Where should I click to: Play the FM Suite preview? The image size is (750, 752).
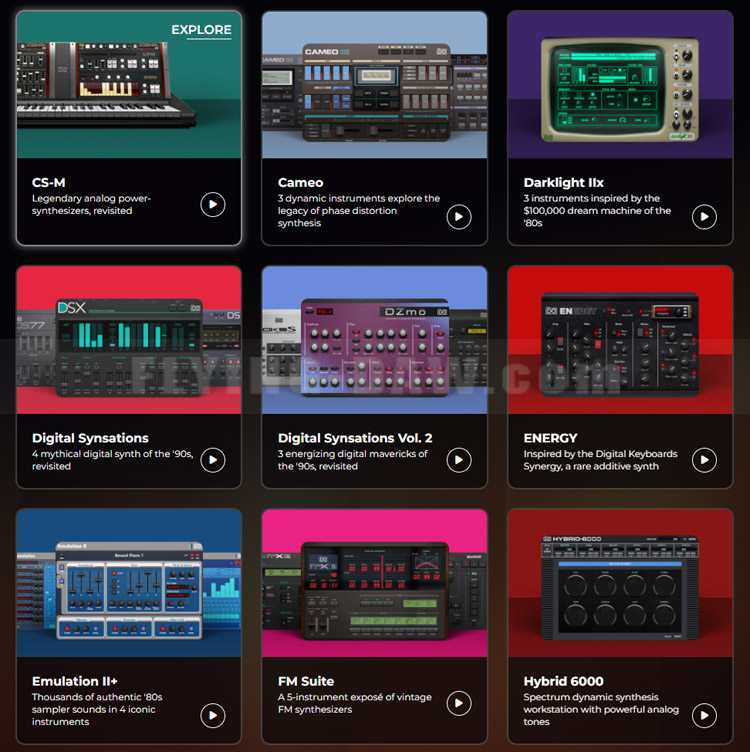point(459,703)
